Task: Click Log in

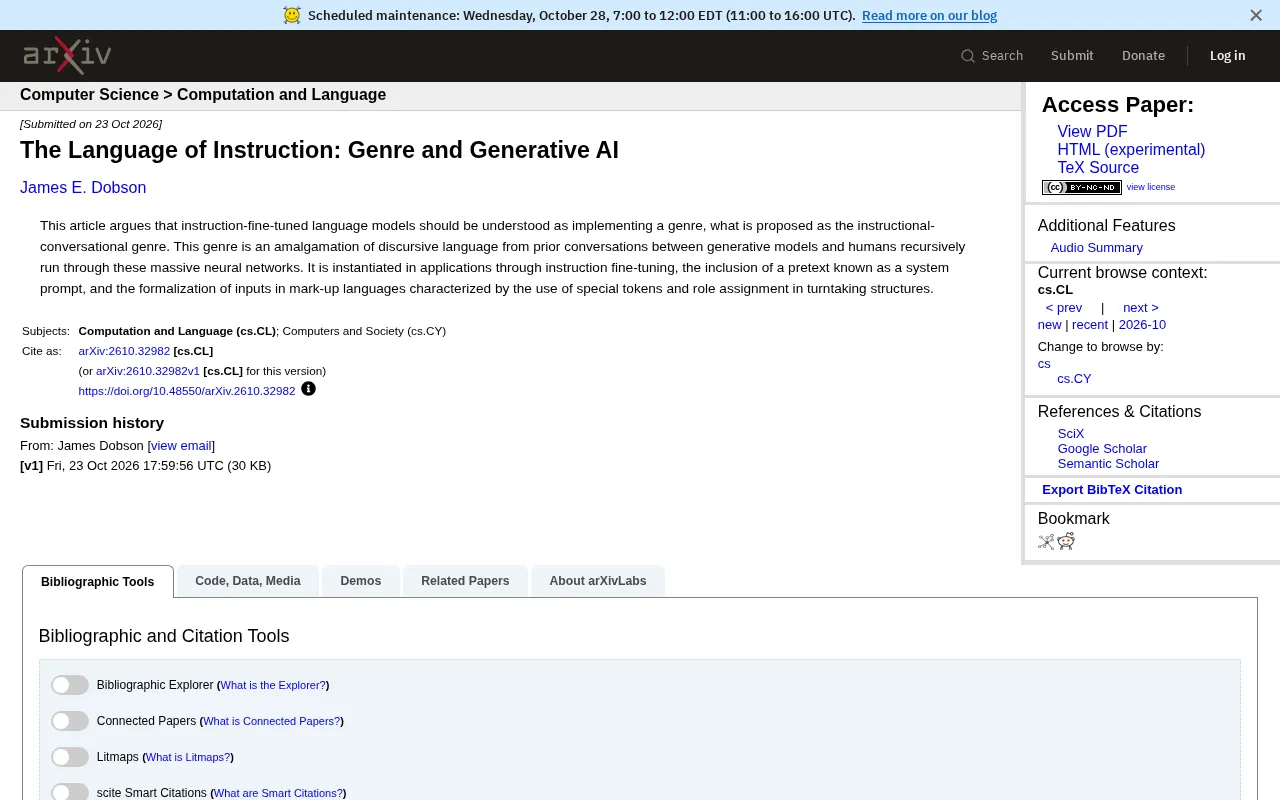Action: click(1227, 56)
